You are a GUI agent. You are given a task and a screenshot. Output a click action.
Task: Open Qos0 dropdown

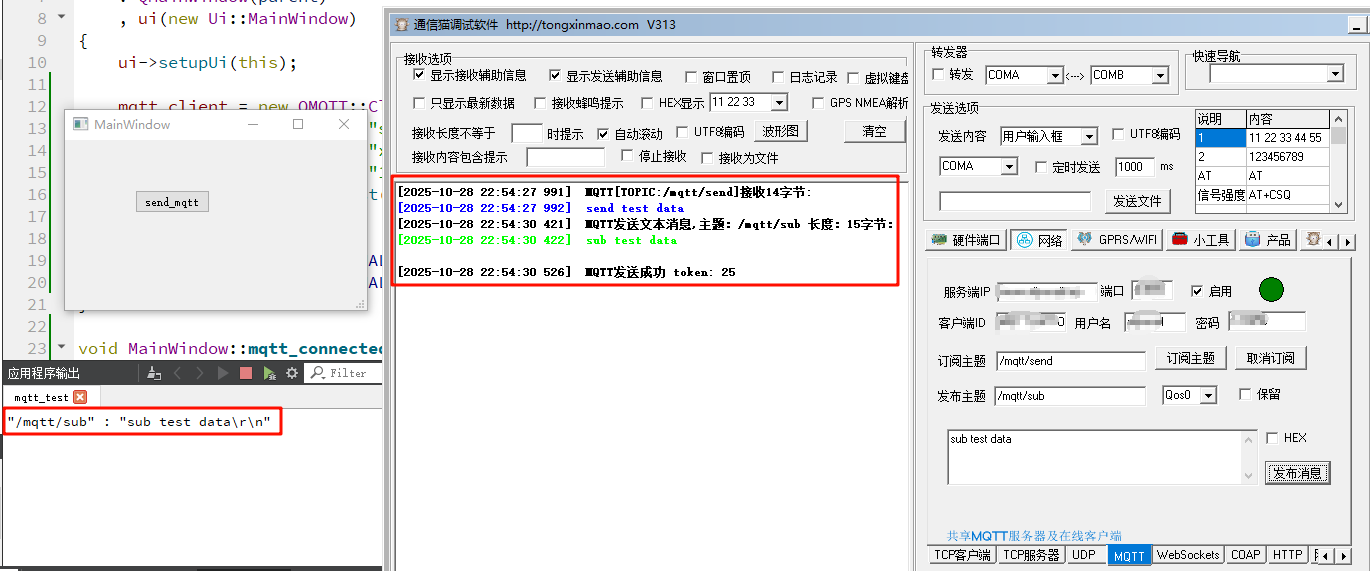1209,396
